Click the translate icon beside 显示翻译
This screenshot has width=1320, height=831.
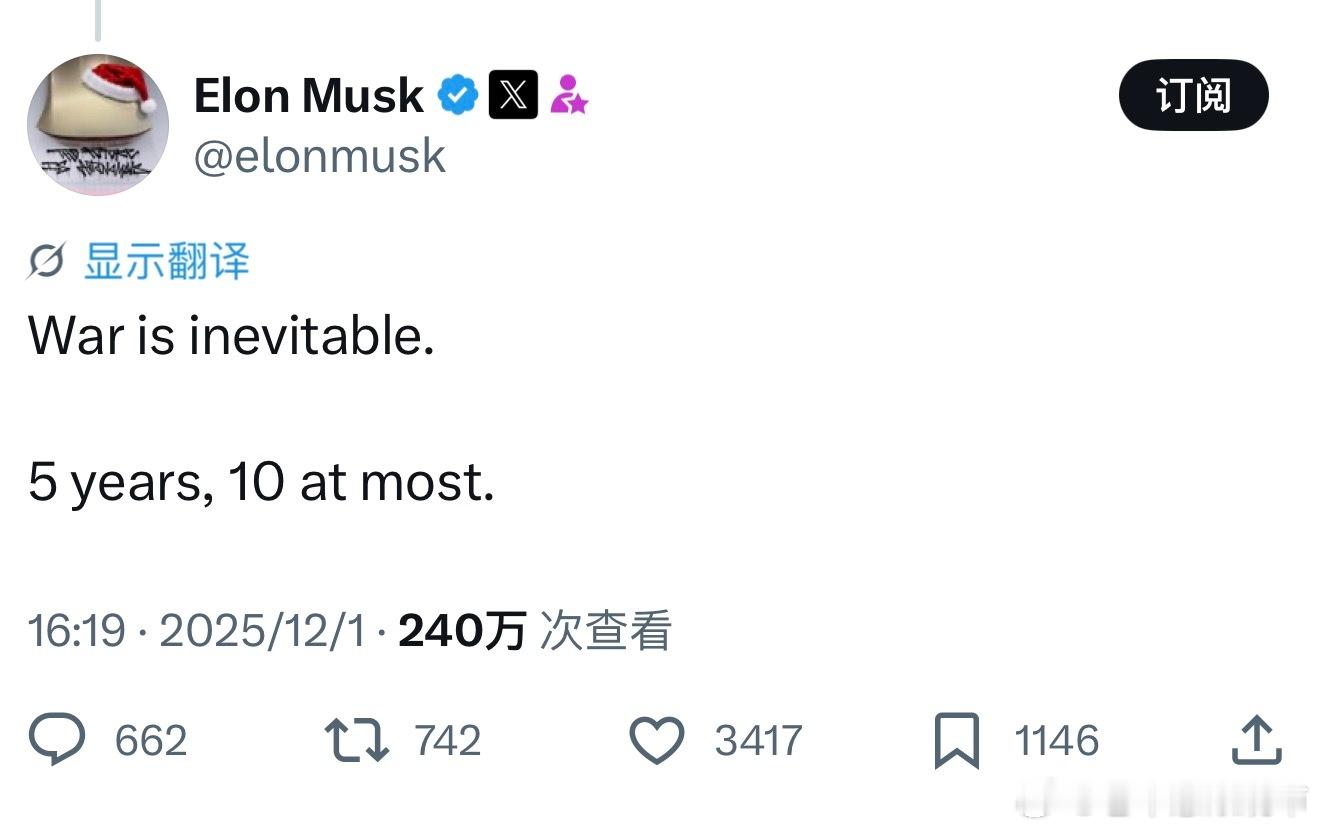(47, 262)
